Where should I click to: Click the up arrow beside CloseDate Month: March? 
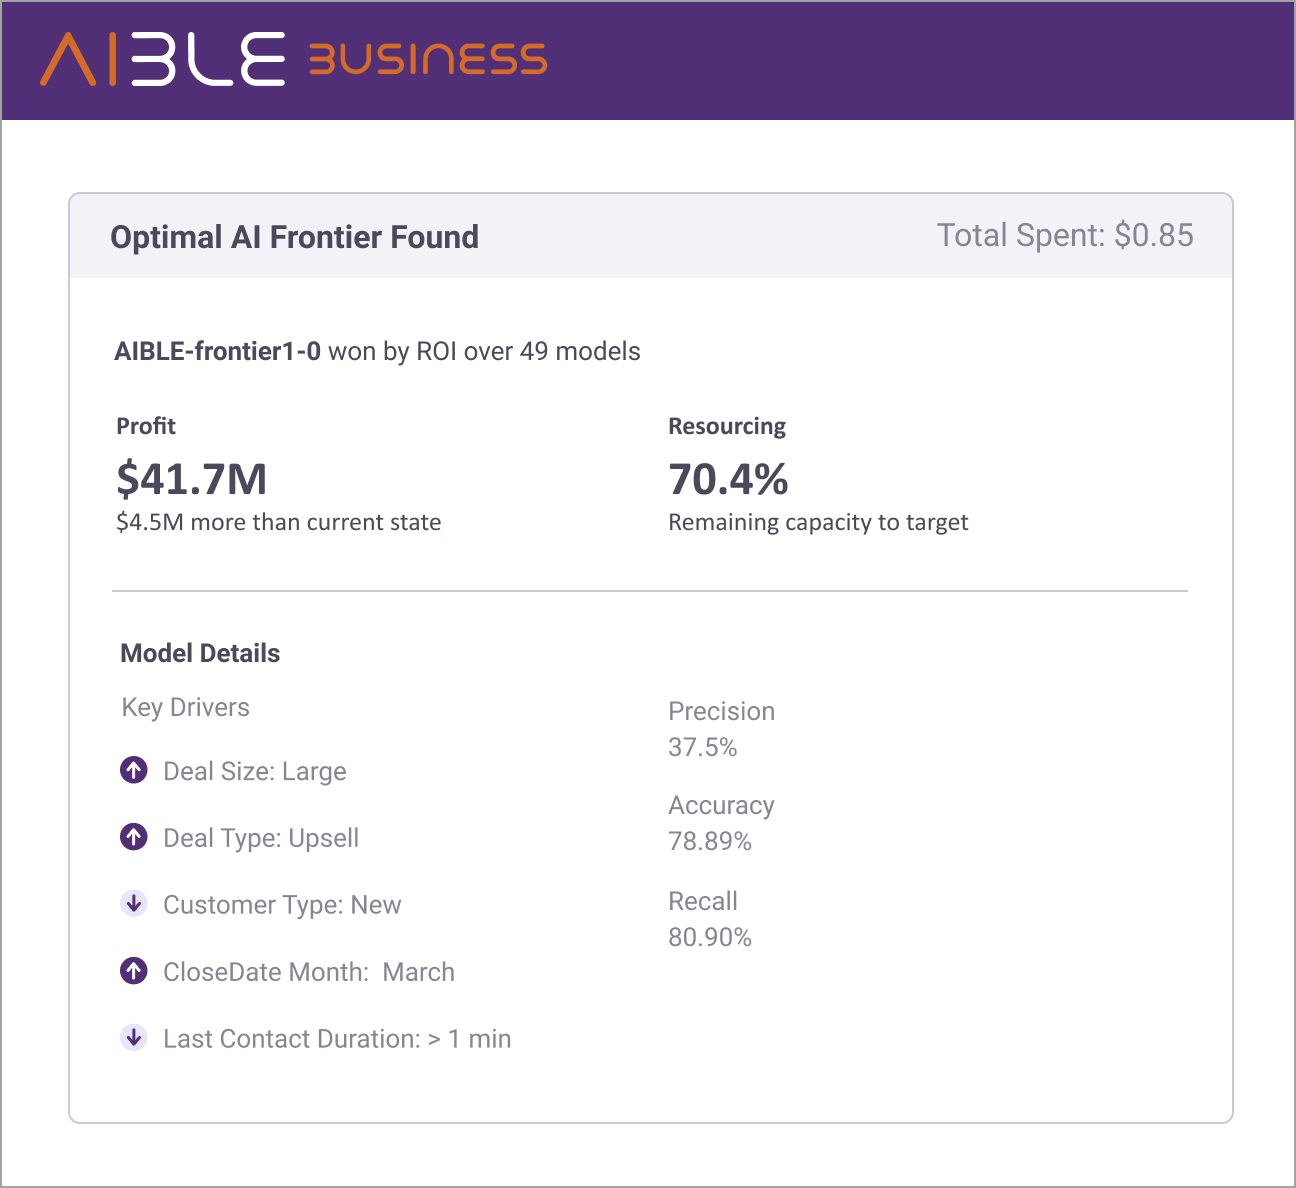coord(134,971)
